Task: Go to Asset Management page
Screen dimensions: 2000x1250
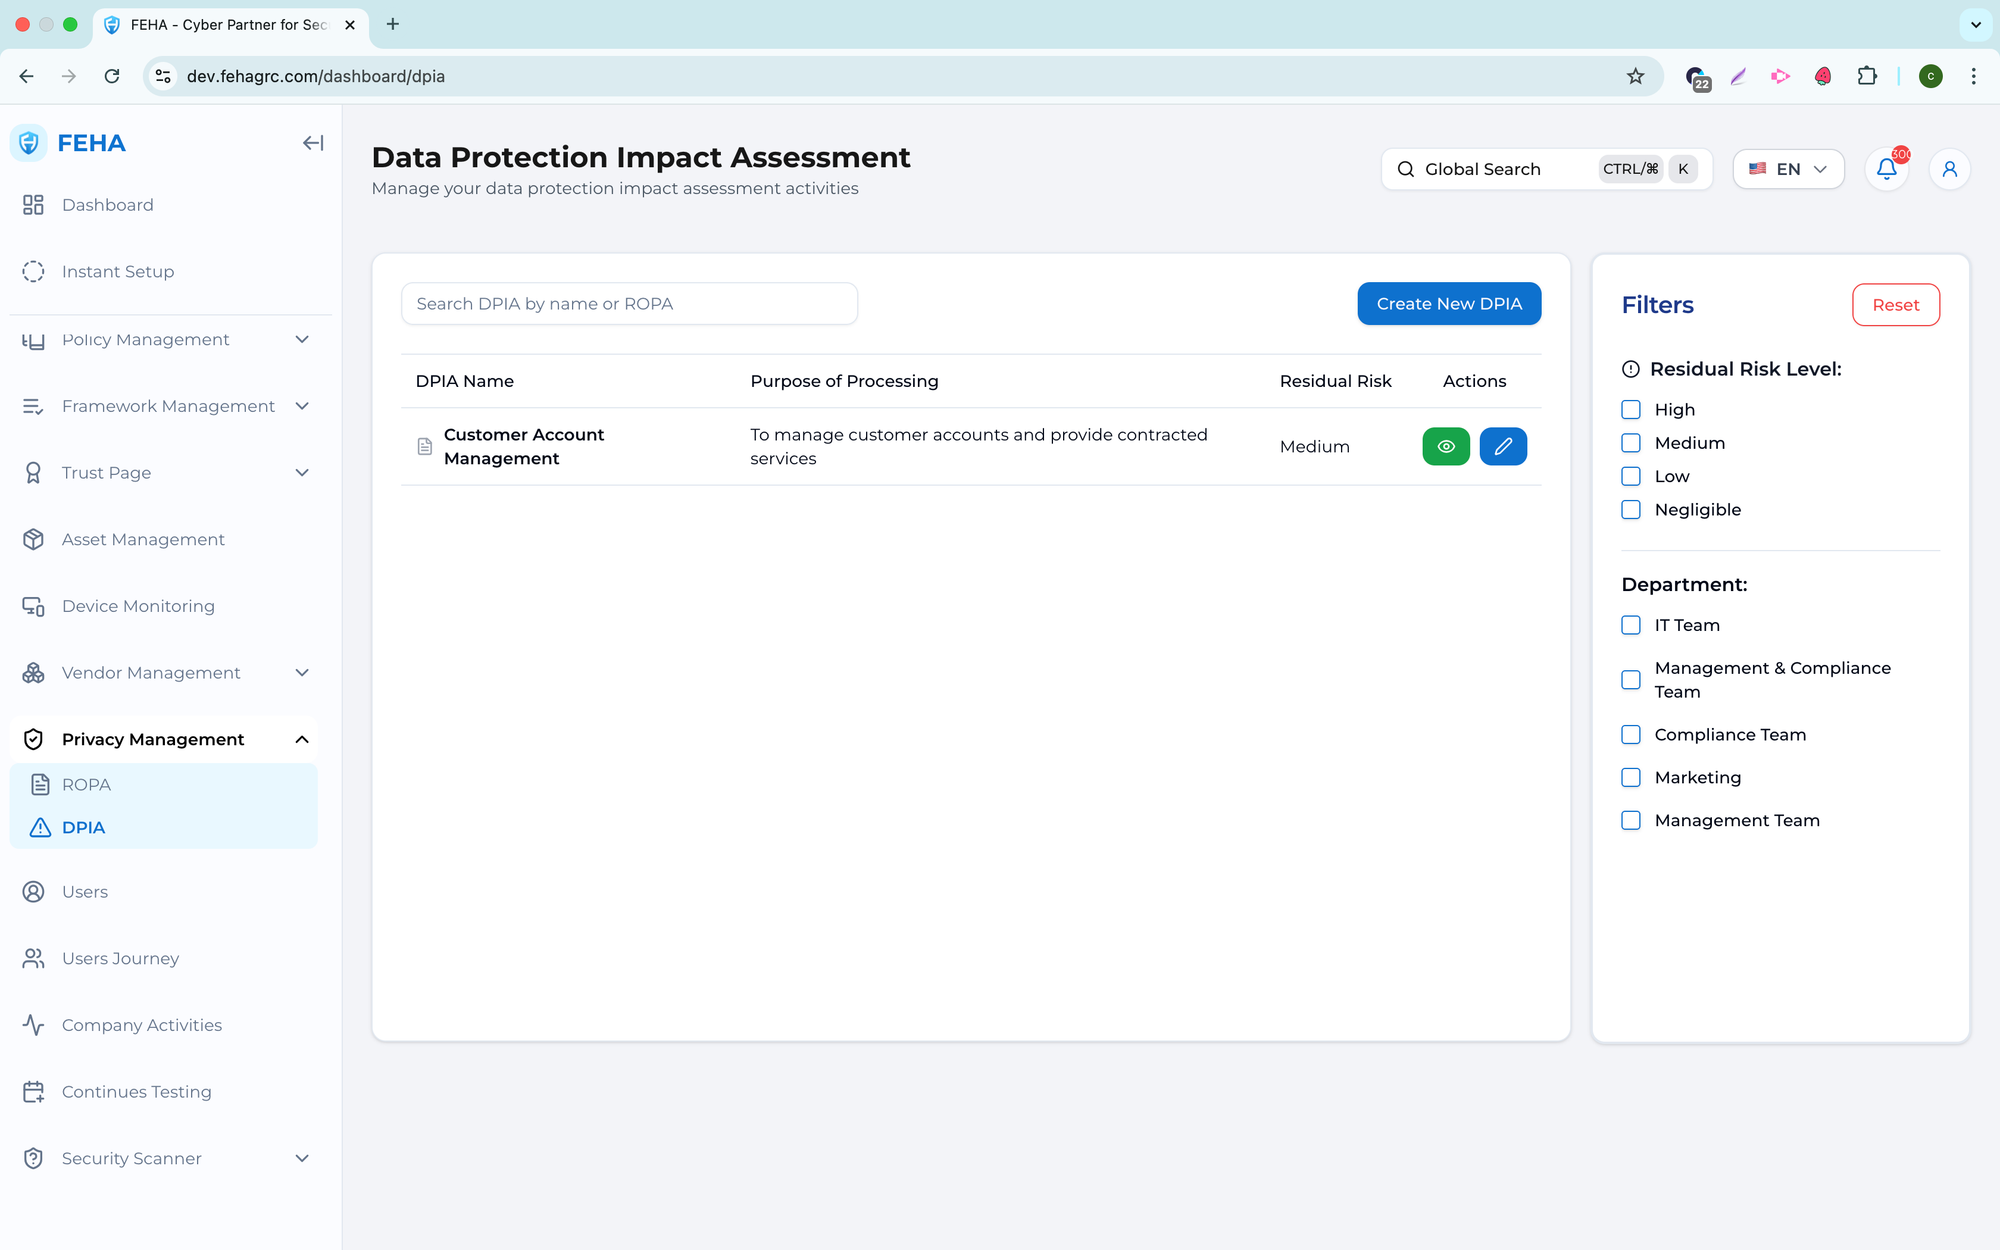Action: [x=143, y=540]
